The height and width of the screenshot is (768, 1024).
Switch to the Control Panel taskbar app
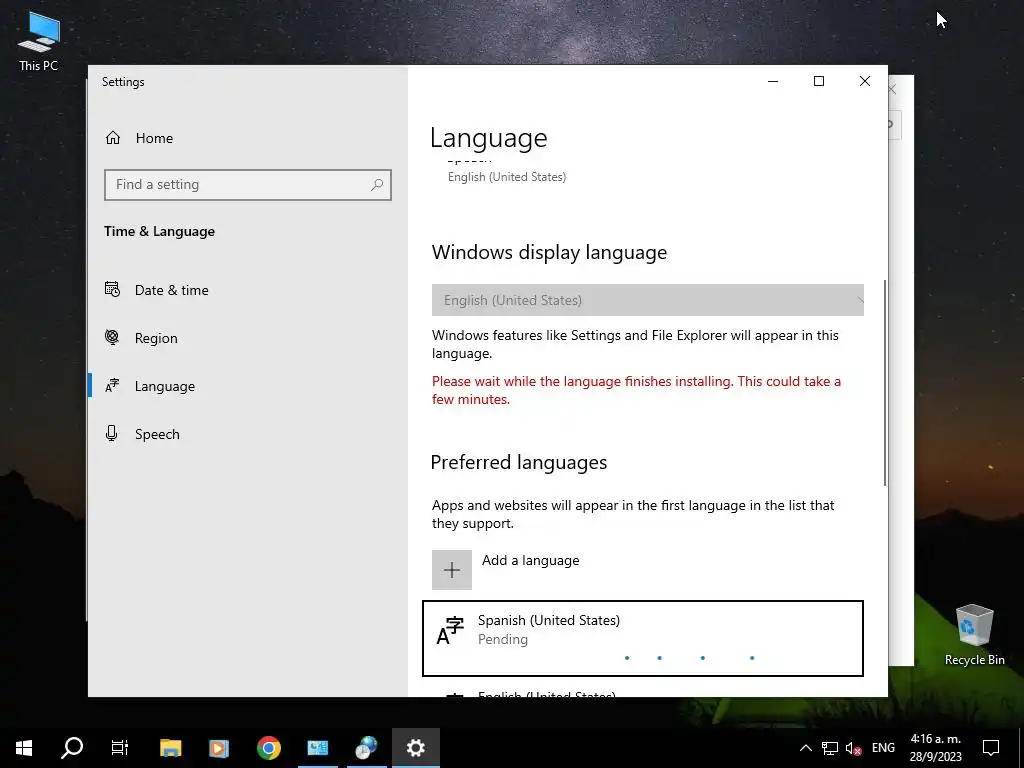(x=317, y=748)
